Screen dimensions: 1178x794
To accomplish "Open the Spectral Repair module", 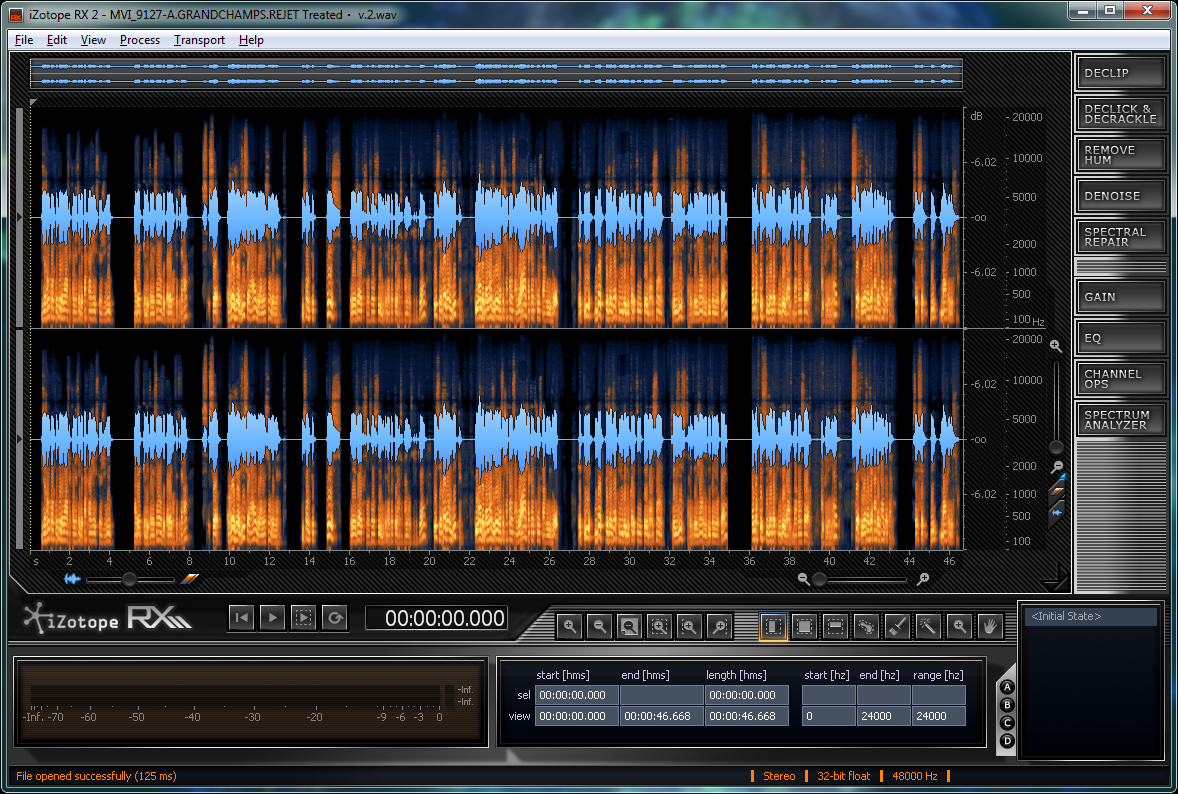I will 1121,237.
